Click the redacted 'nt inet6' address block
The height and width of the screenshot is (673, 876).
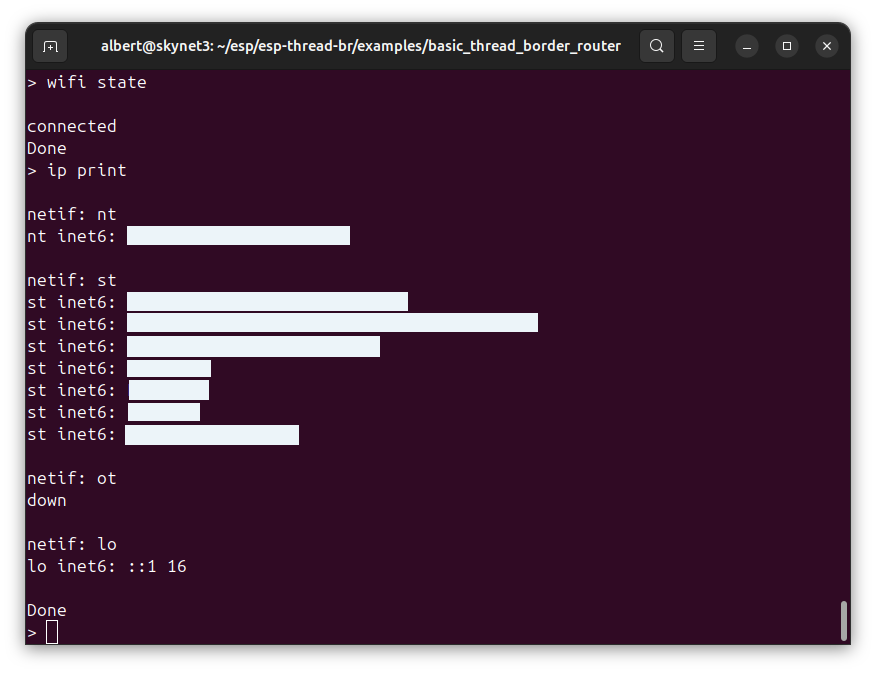[x=238, y=236]
